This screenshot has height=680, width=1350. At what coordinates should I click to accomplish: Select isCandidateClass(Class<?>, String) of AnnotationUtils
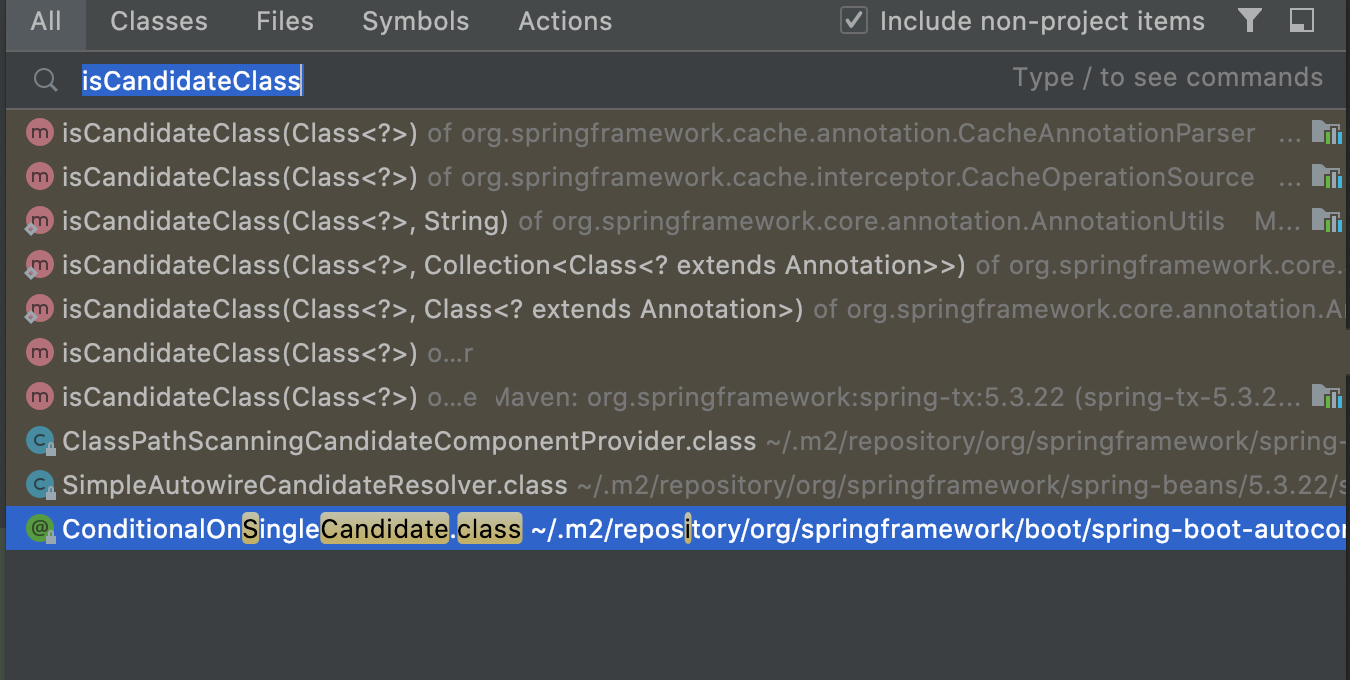[x=675, y=221]
